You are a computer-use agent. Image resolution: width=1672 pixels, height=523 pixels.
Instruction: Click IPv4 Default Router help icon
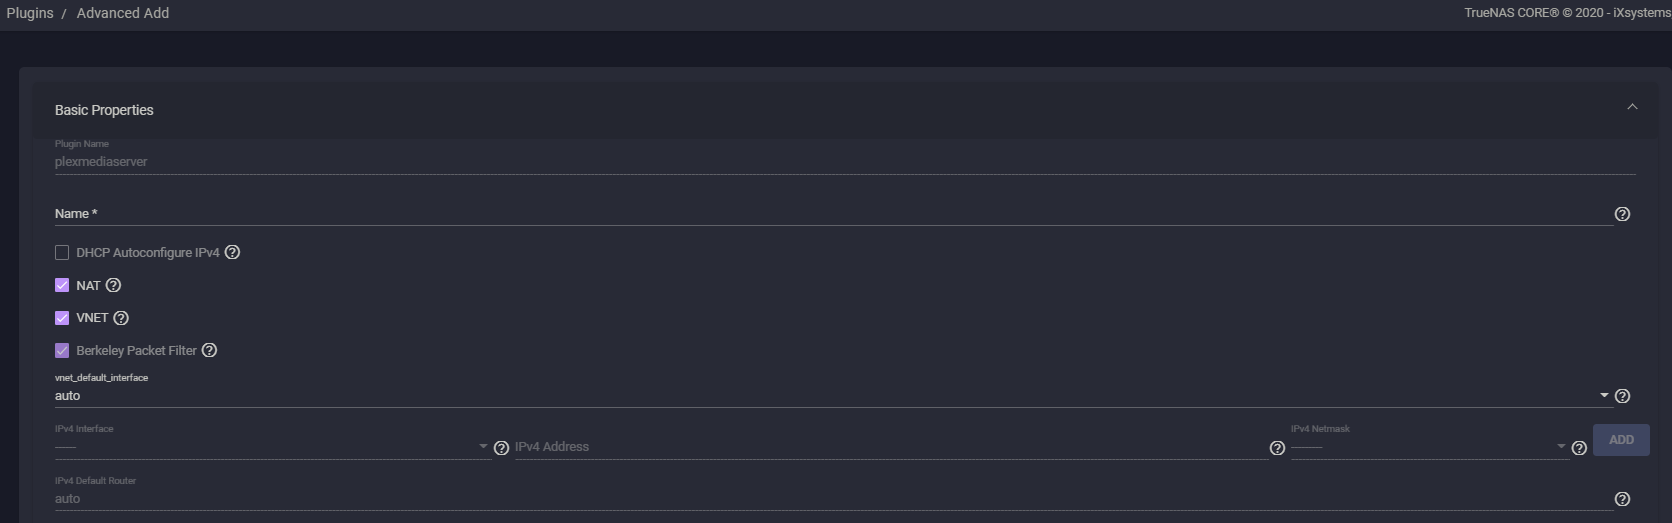click(1622, 499)
